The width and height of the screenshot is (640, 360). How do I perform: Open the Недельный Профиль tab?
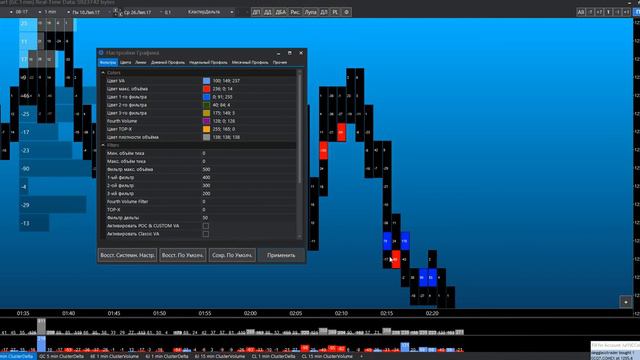pos(208,62)
